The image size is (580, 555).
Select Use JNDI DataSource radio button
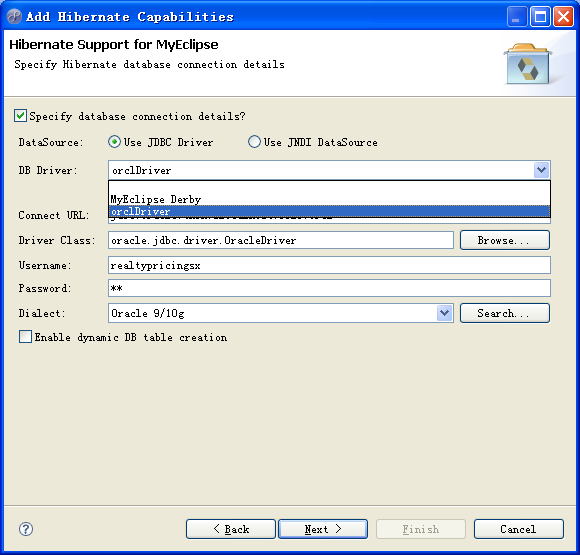pos(254,142)
